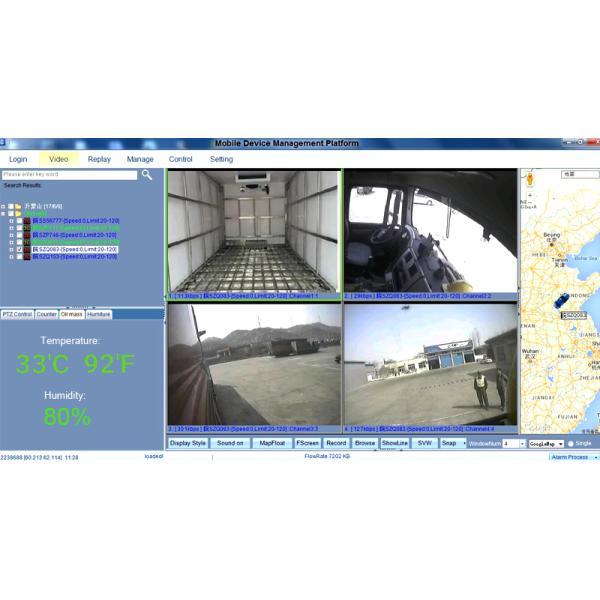Select the Single radio option
This screenshot has width=600, height=600.
tap(571, 443)
